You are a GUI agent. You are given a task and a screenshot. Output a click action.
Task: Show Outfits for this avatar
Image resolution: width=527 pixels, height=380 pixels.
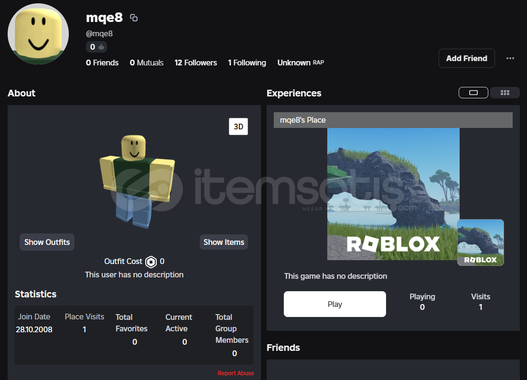(47, 242)
